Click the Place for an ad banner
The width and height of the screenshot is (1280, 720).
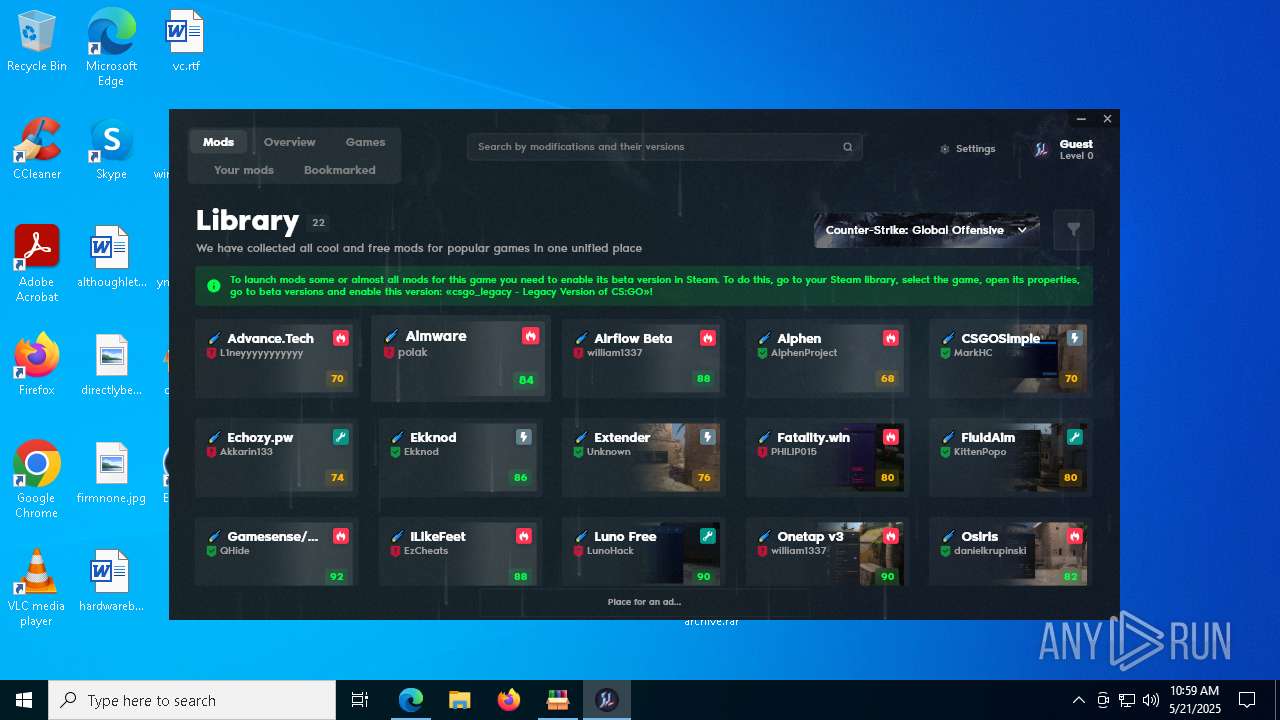pos(644,602)
